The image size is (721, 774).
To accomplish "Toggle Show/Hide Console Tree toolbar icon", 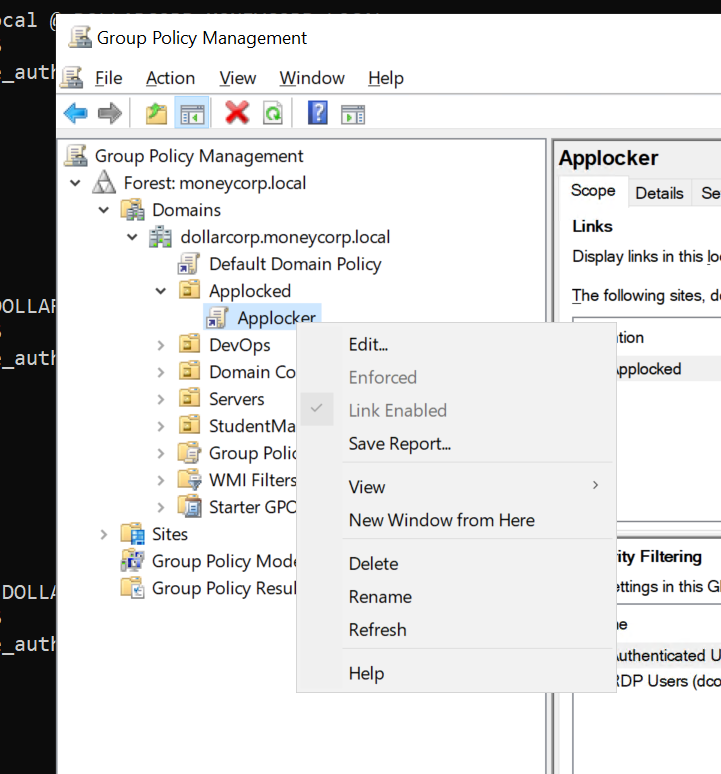I will click(192, 114).
